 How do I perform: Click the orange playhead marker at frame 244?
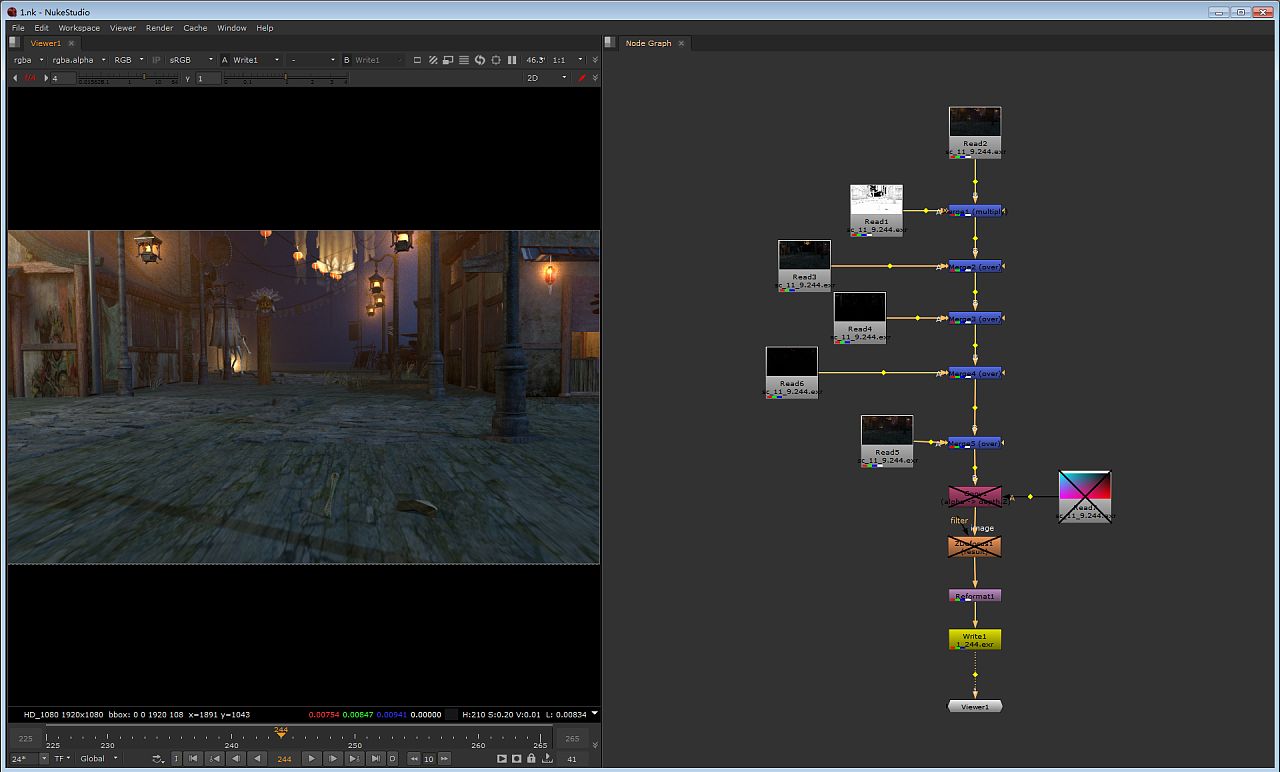[281, 732]
